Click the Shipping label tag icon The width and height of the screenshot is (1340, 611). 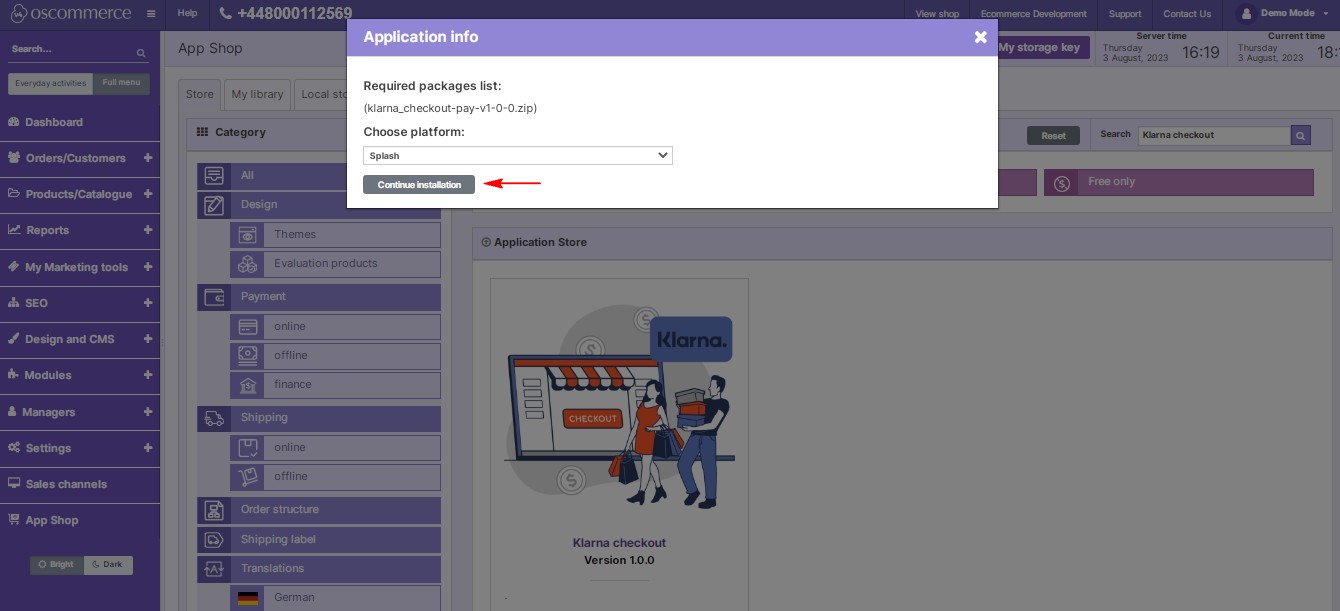[214, 540]
